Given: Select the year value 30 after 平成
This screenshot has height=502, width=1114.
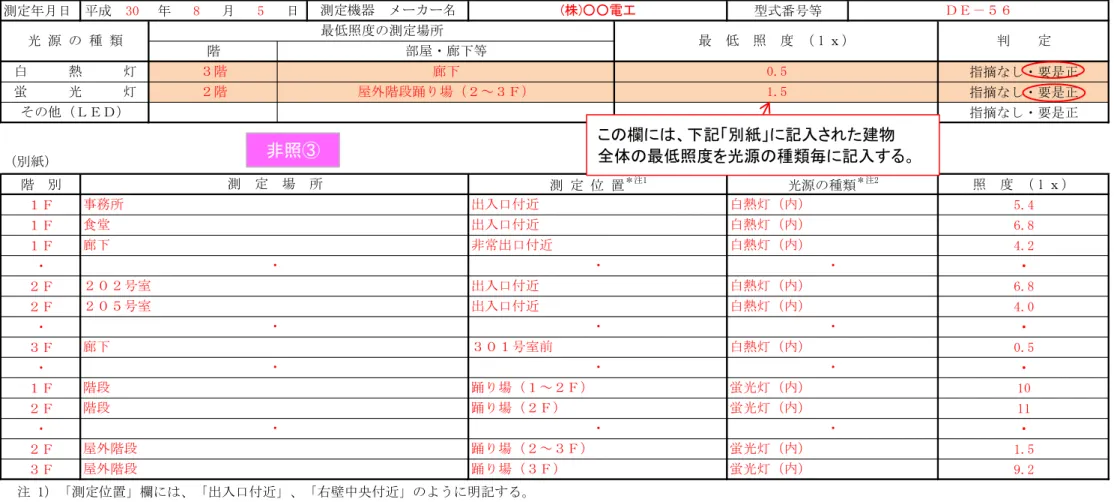Looking at the screenshot, I should point(131,11).
